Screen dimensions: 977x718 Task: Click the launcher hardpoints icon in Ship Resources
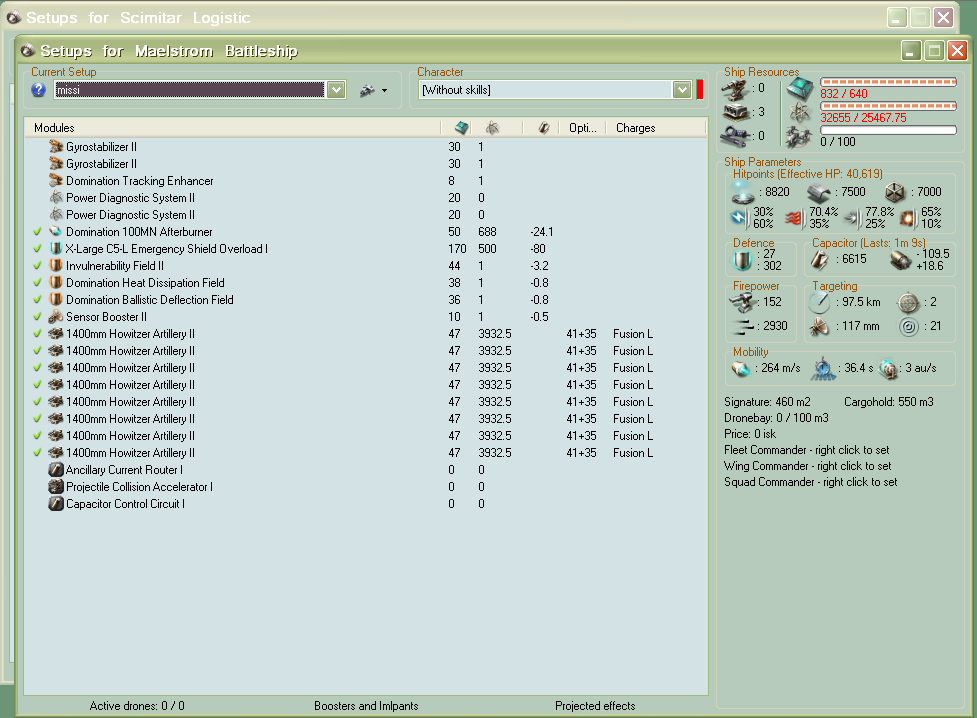click(x=735, y=113)
